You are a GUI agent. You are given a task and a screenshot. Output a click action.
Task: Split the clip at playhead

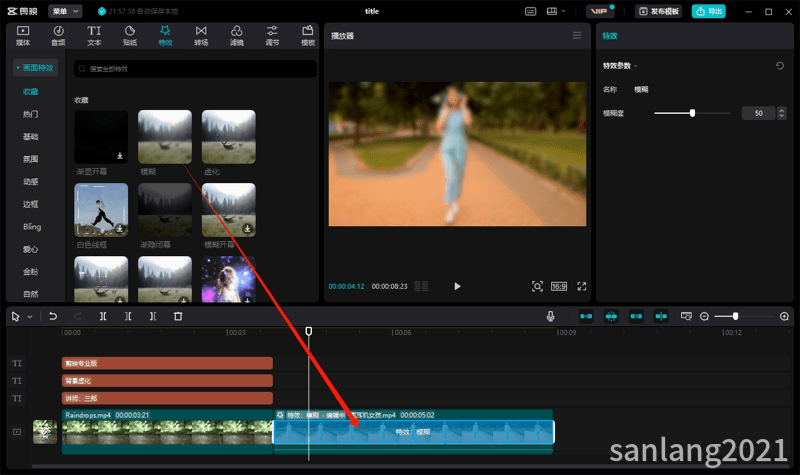tap(103, 316)
